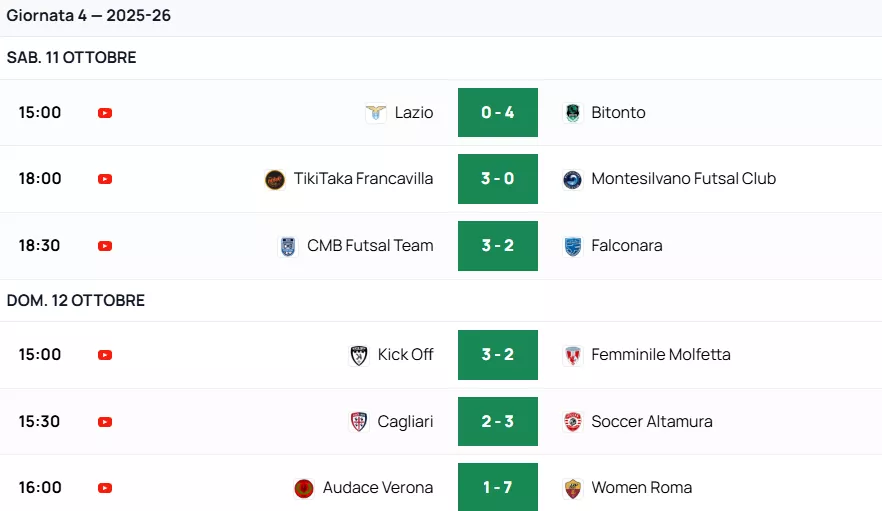Open the 0 - 4 Lazio–Bitonto score
Image resolution: width=882 pixels, height=511 pixels.
(x=498, y=113)
